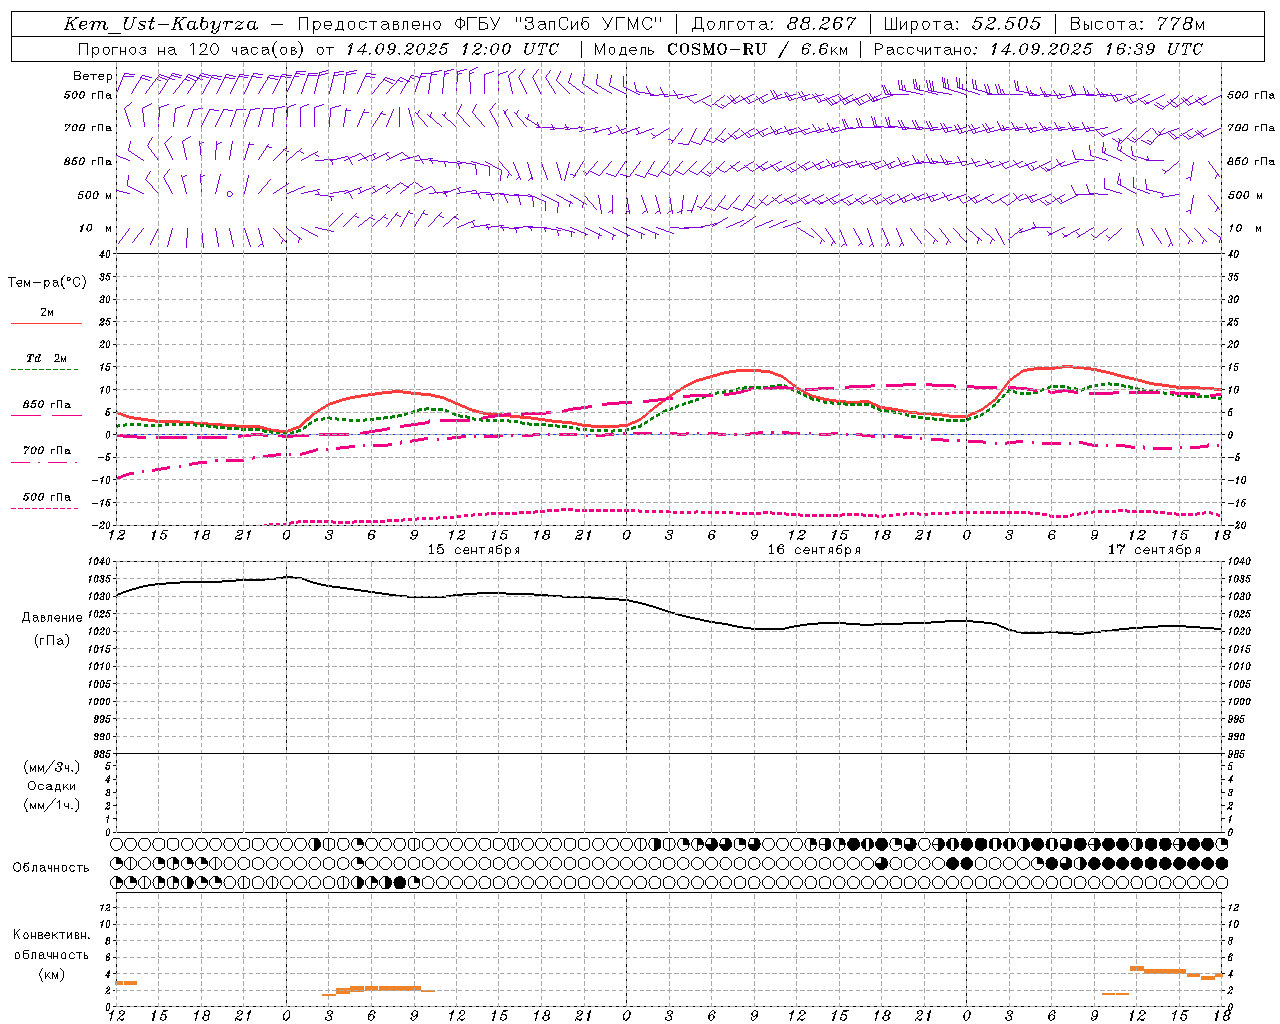Click the -20 value on right temperature axis
This screenshot has height=1024, width=1280.
[x=1235, y=525]
